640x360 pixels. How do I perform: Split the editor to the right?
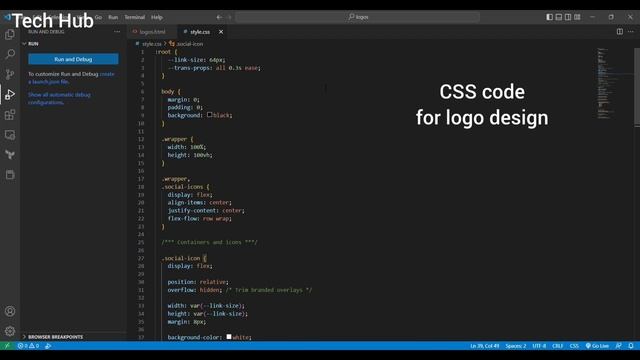620,31
